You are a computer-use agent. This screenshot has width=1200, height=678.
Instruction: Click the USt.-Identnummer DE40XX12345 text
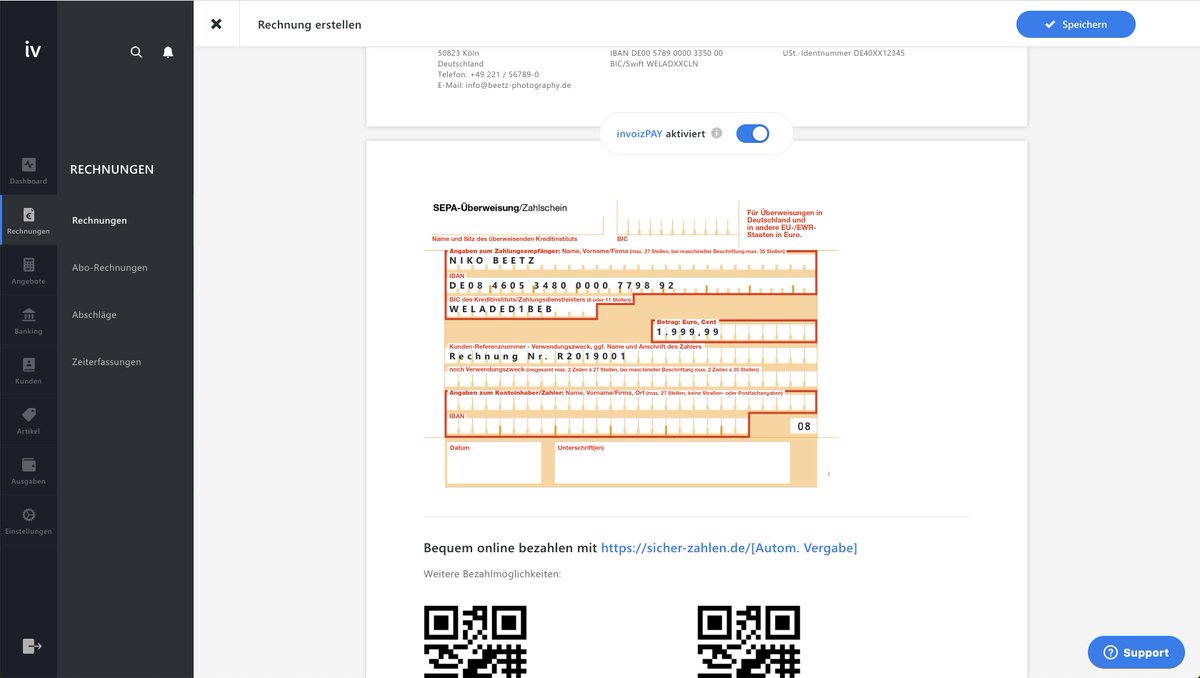click(844, 52)
